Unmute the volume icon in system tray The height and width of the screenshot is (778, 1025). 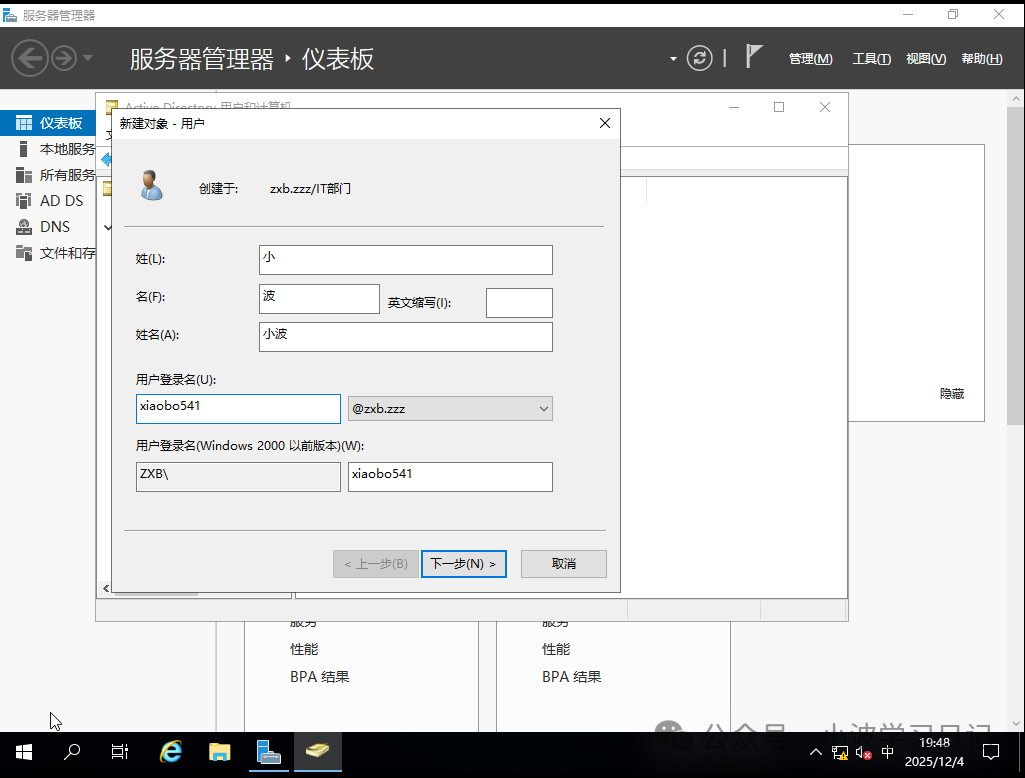(864, 751)
